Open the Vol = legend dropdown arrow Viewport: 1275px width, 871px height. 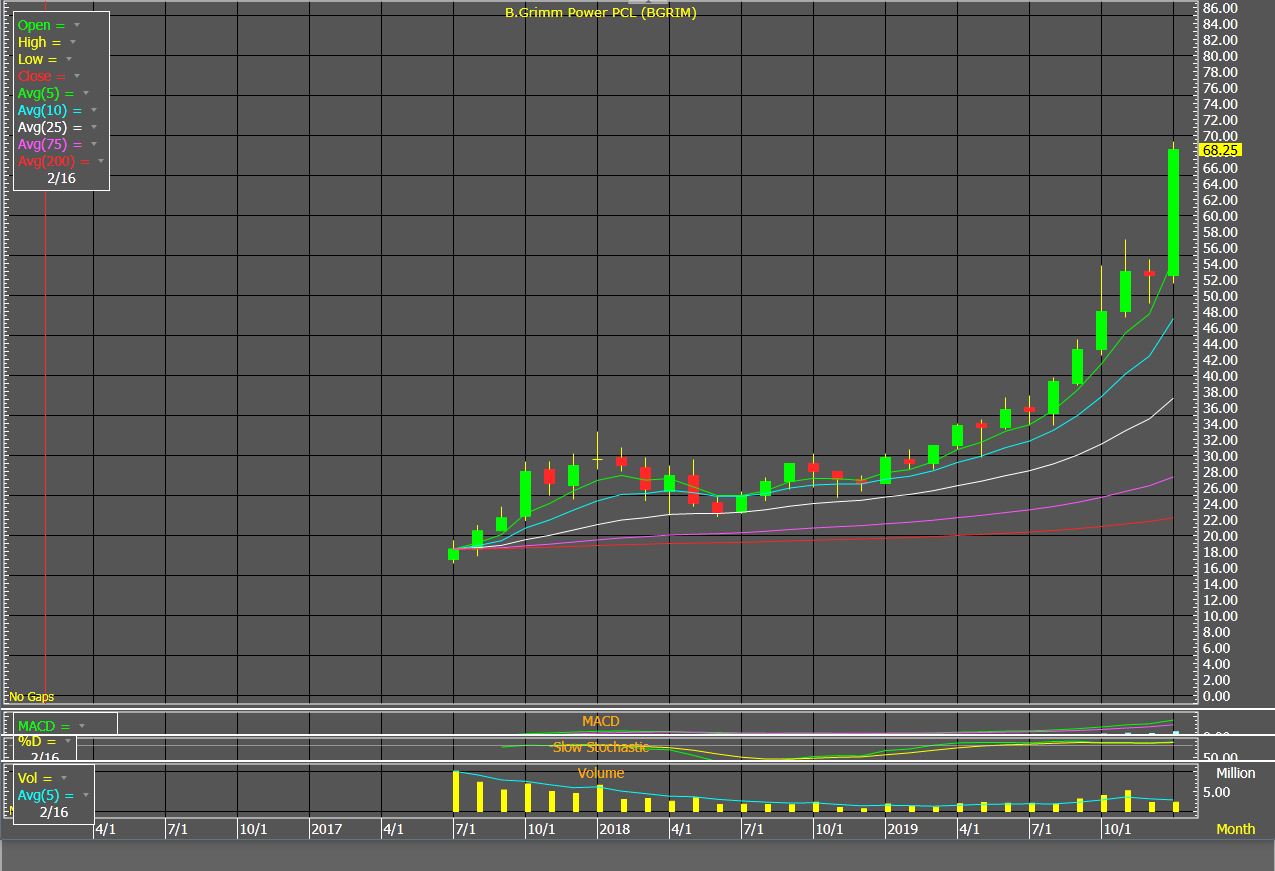(x=62, y=777)
